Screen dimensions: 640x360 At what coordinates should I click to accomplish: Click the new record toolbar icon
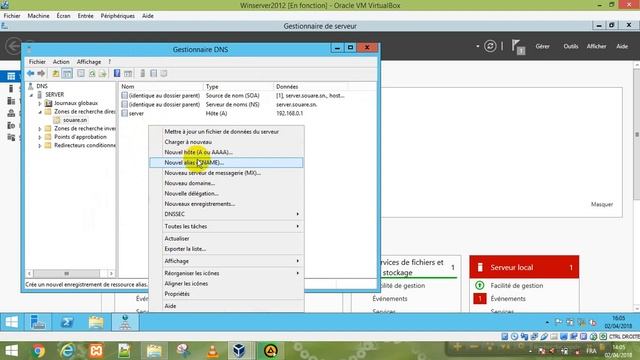[153, 73]
